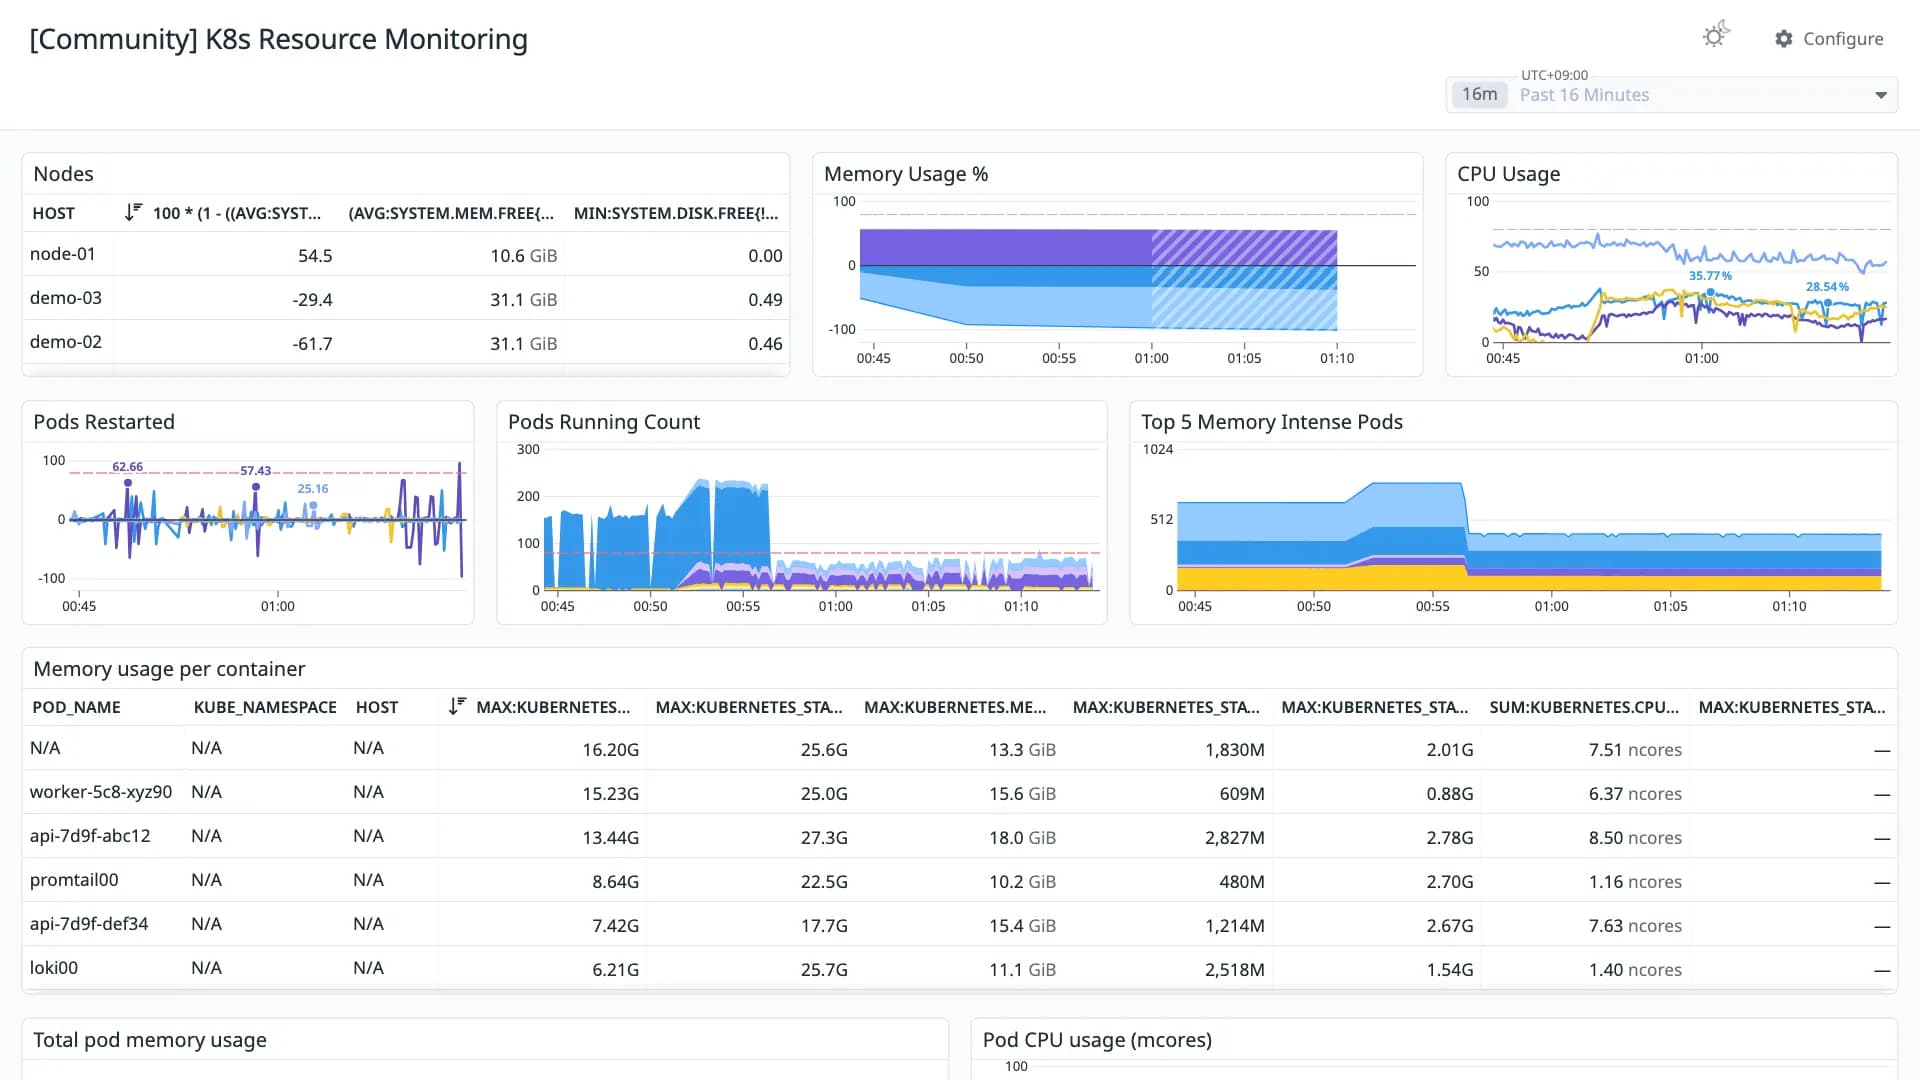The height and width of the screenshot is (1080, 1920).
Task: Select demo-02 host row
Action: point(406,343)
